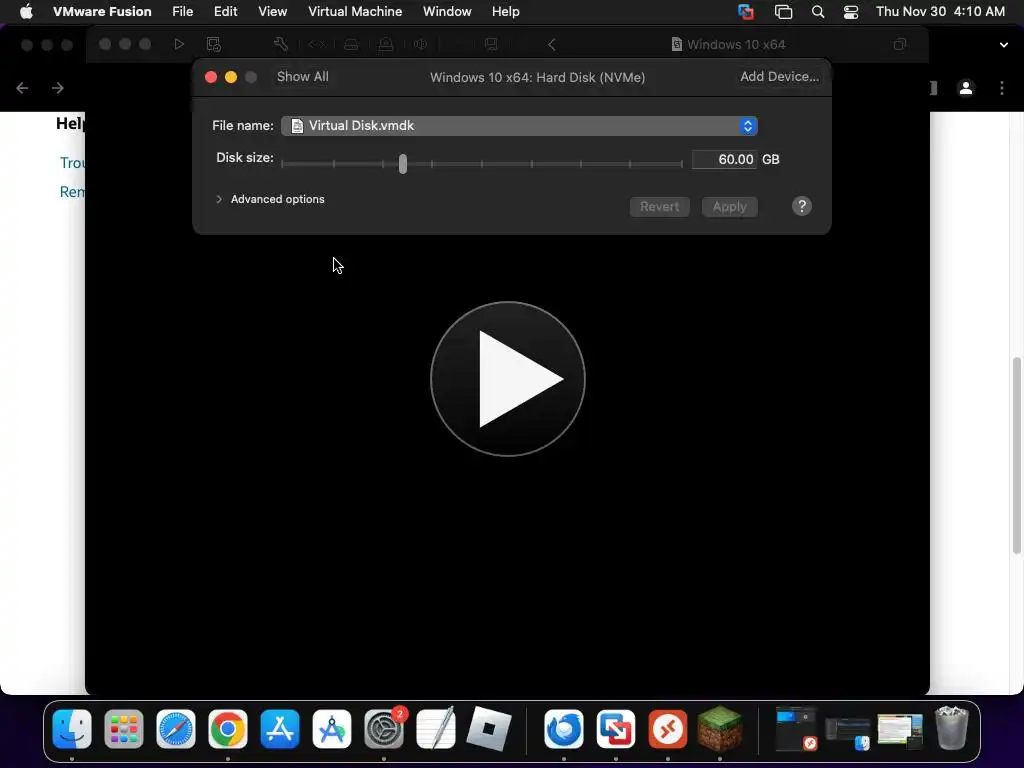Click the Apply button

[729, 206]
